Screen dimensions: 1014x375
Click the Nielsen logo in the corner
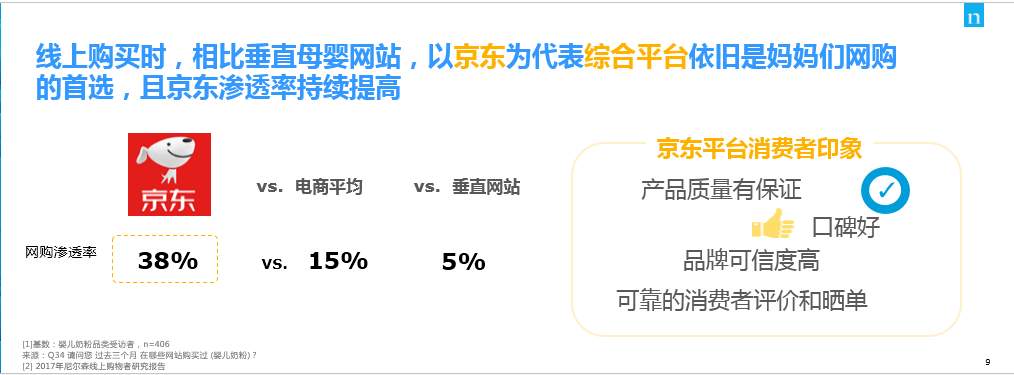[973, 17]
